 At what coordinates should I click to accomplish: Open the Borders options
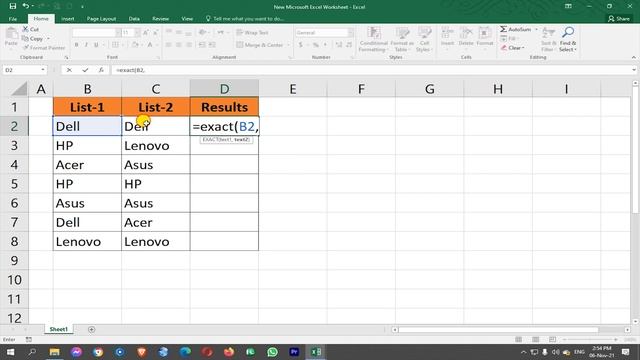(x=116, y=45)
